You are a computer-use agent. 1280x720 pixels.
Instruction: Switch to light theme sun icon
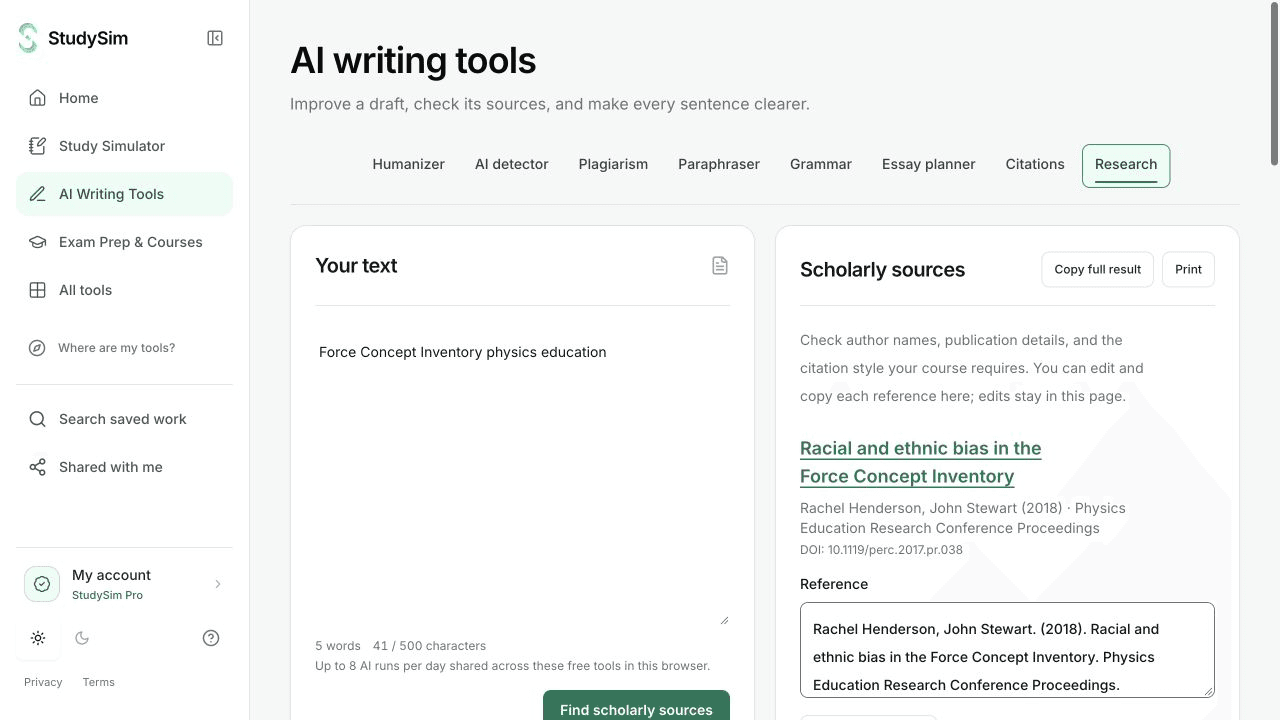click(x=38, y=638)
